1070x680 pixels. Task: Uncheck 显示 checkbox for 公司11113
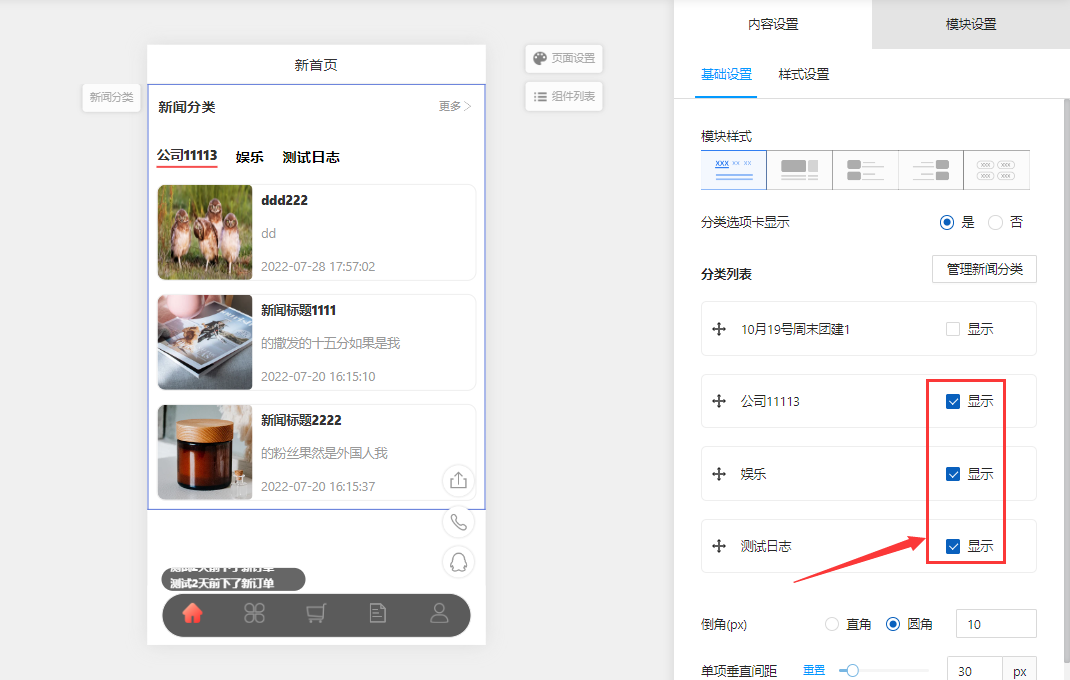click(x=953, y=402)
